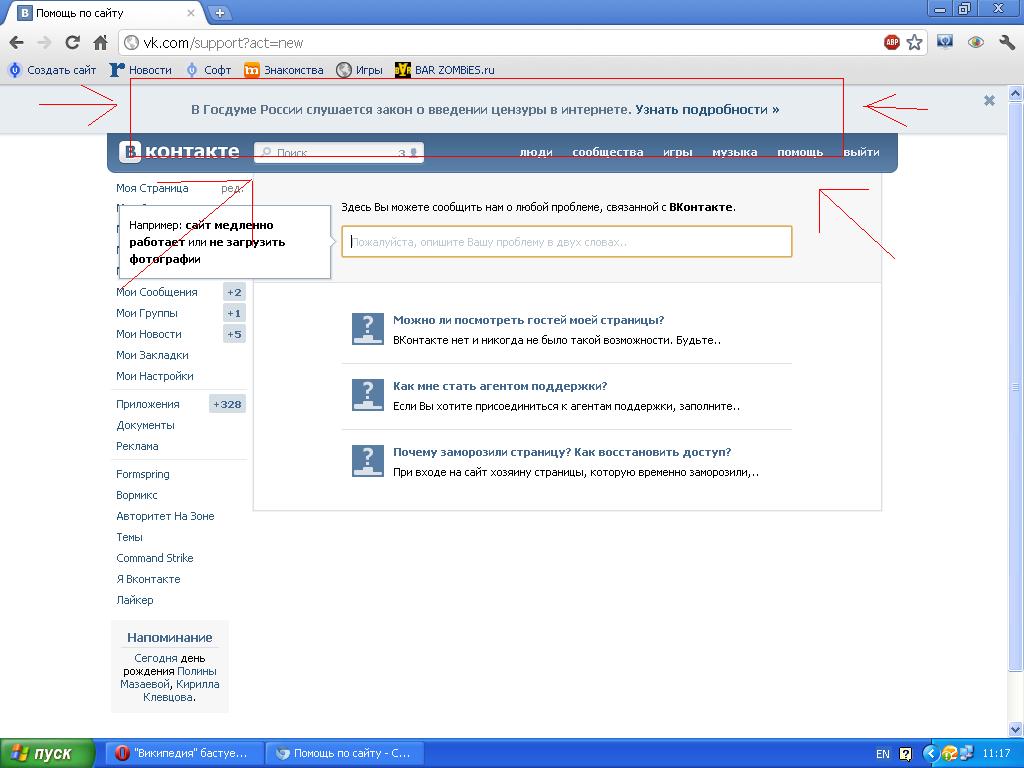Click the question icon beside guests question
The width and height of the screenshot is (1024, 768).
point(368,328)
